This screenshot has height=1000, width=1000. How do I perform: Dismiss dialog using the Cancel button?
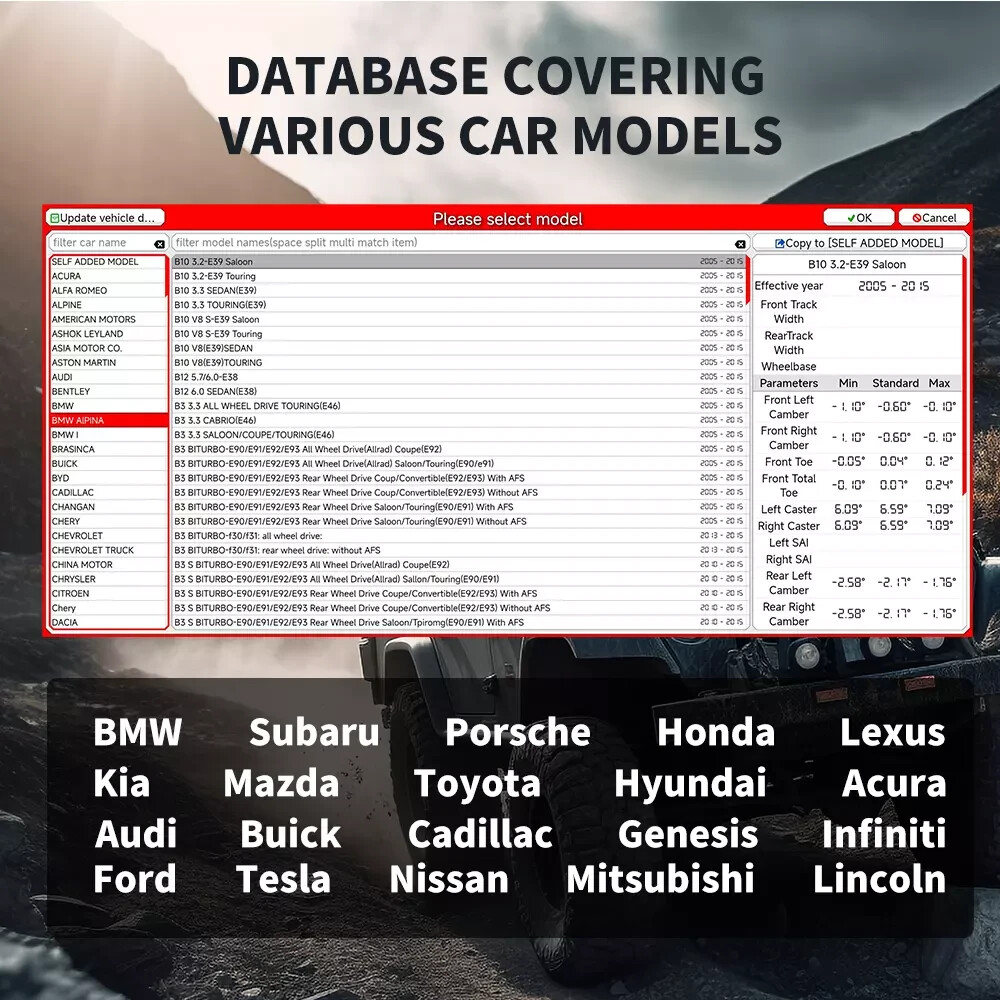click(x=934, y=218)
